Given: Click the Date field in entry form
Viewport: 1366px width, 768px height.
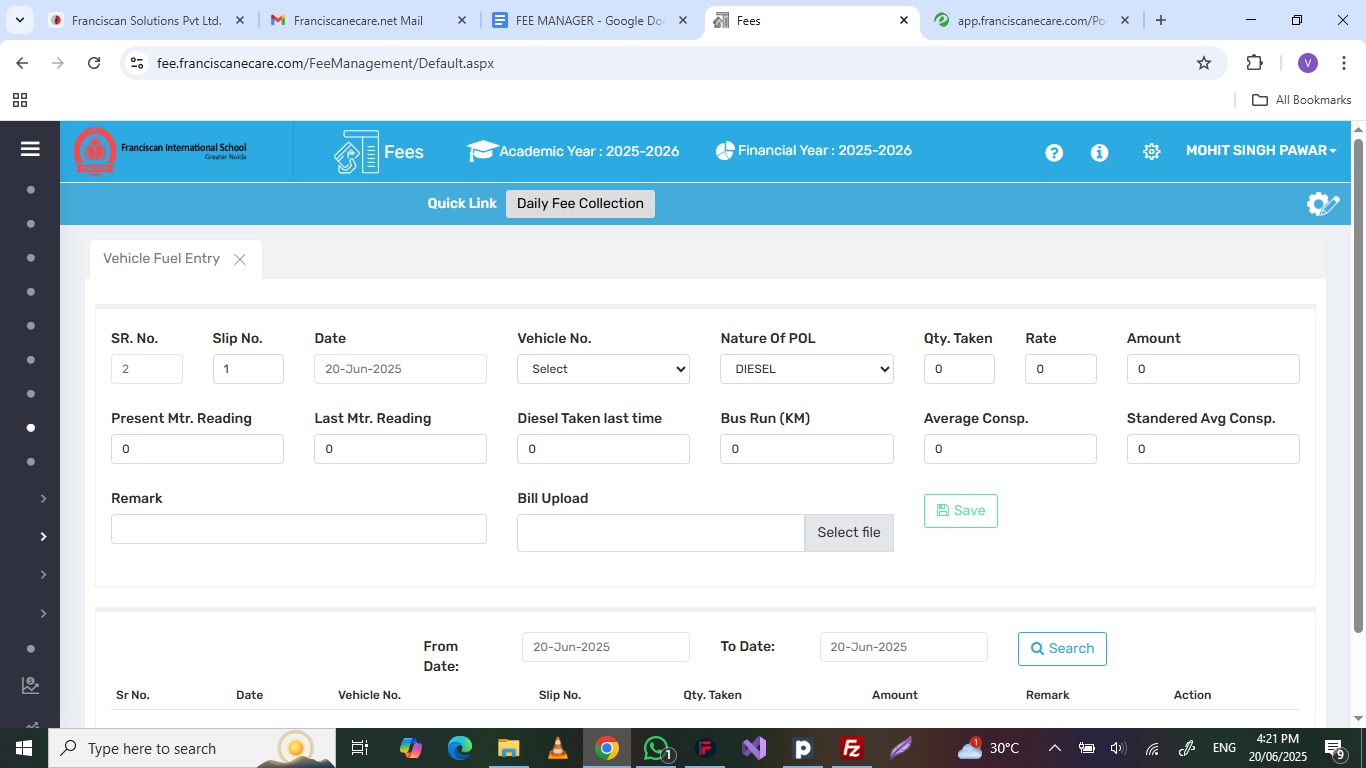Looking at the screenshot, I should [x=400, y=369].
